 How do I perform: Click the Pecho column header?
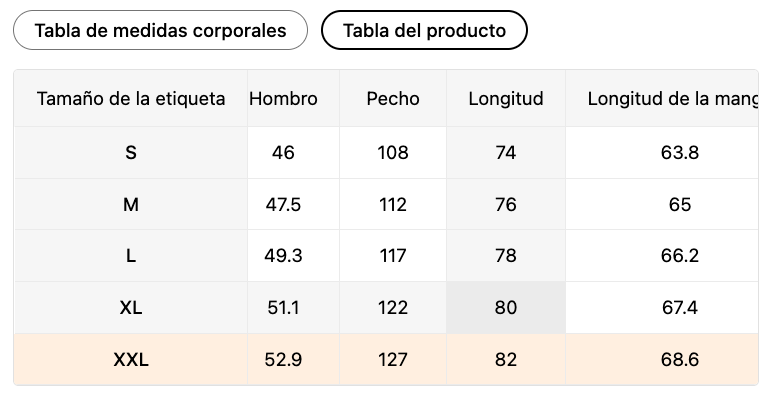393,98
